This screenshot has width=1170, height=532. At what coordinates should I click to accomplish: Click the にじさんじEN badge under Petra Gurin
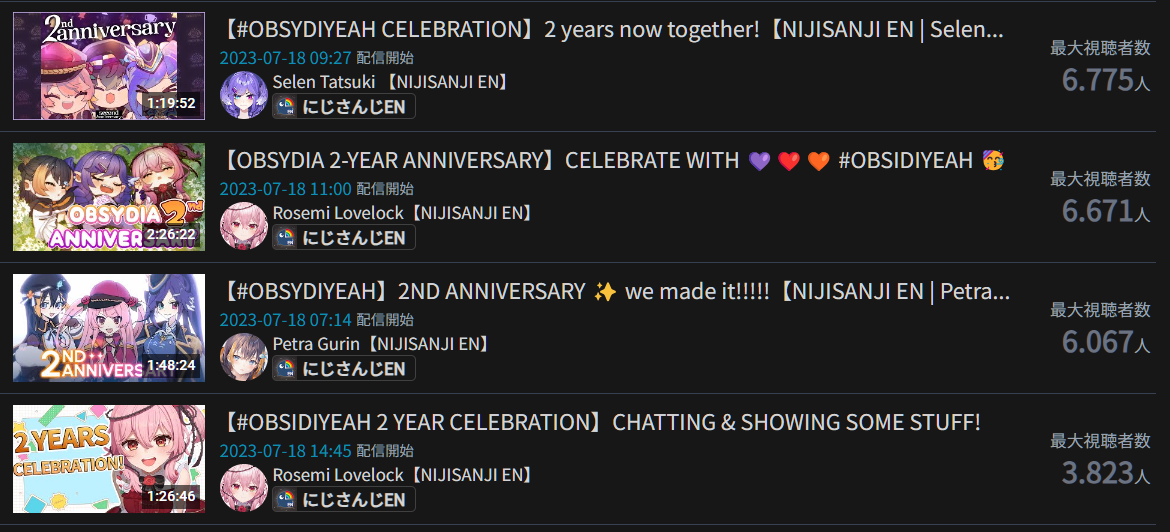pyautogui.click(x=343, y=369)
